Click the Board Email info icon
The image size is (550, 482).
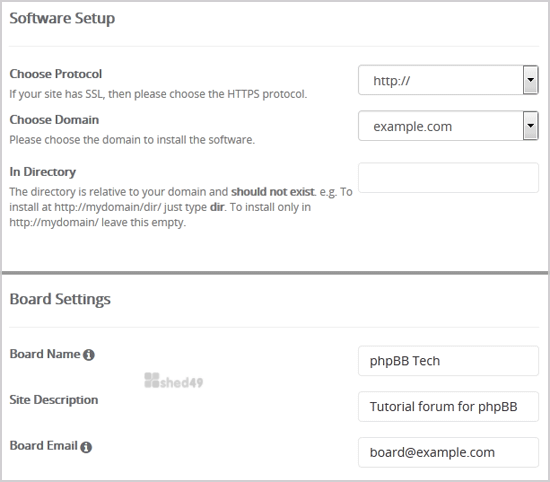coord(86,447)
